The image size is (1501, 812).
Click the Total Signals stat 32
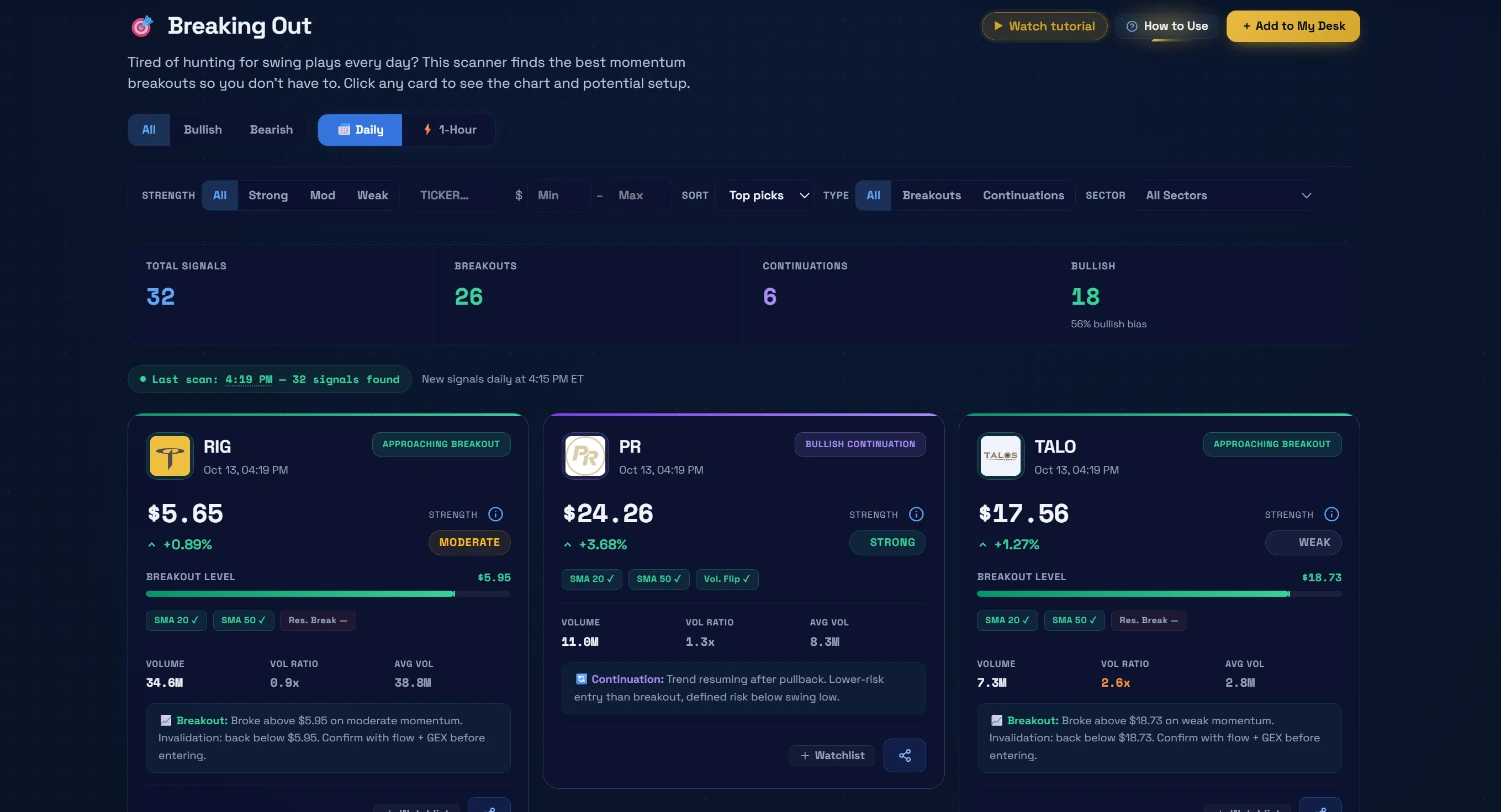(160, 297)
